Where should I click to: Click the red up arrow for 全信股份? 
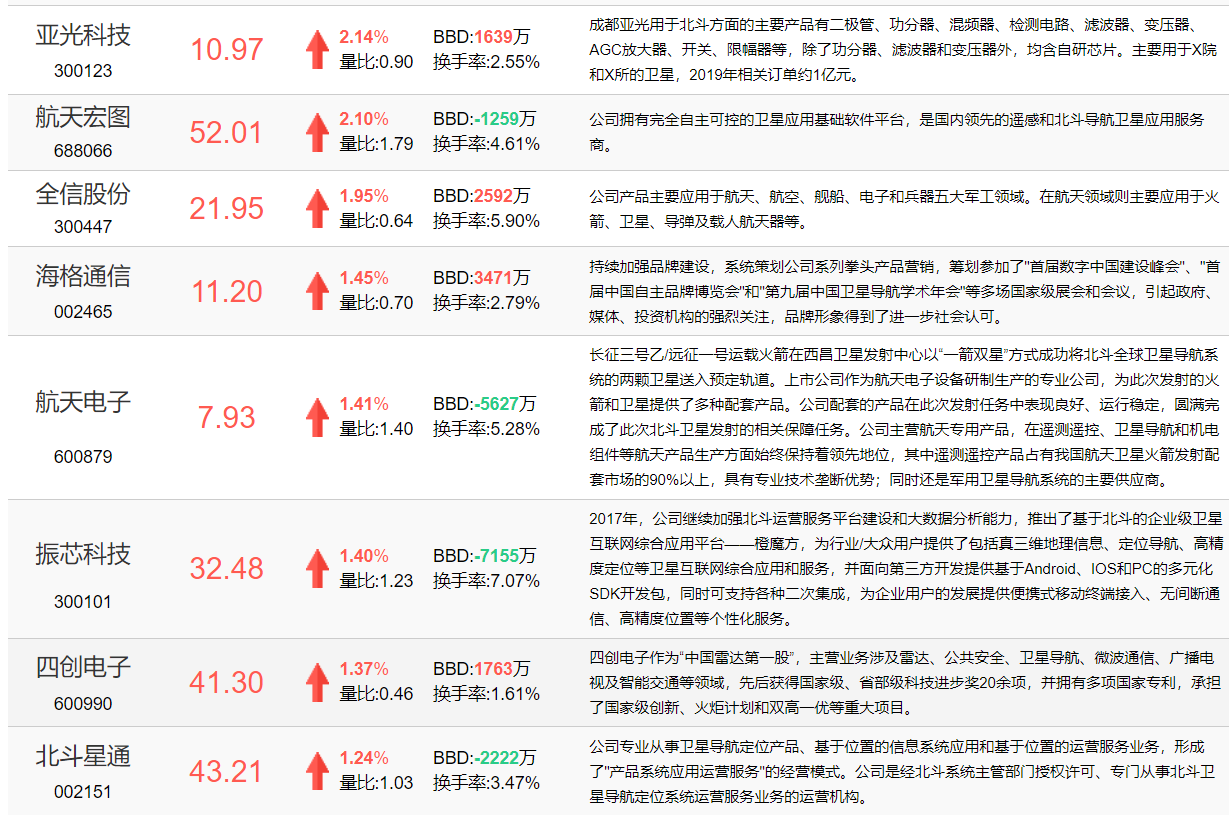317,208
